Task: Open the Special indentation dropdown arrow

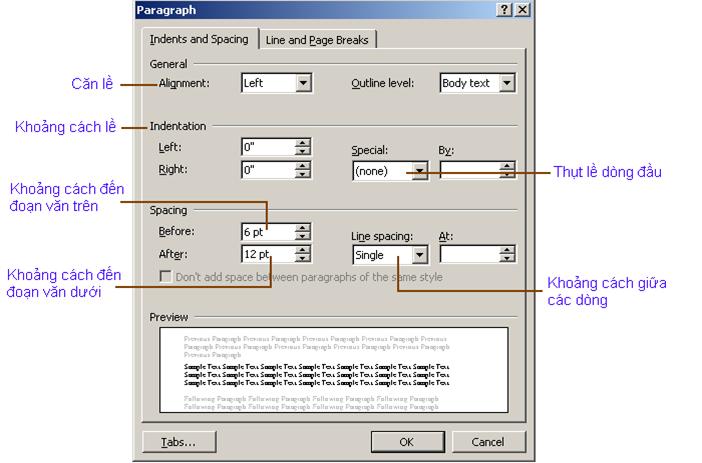Action: click(419, 171)
